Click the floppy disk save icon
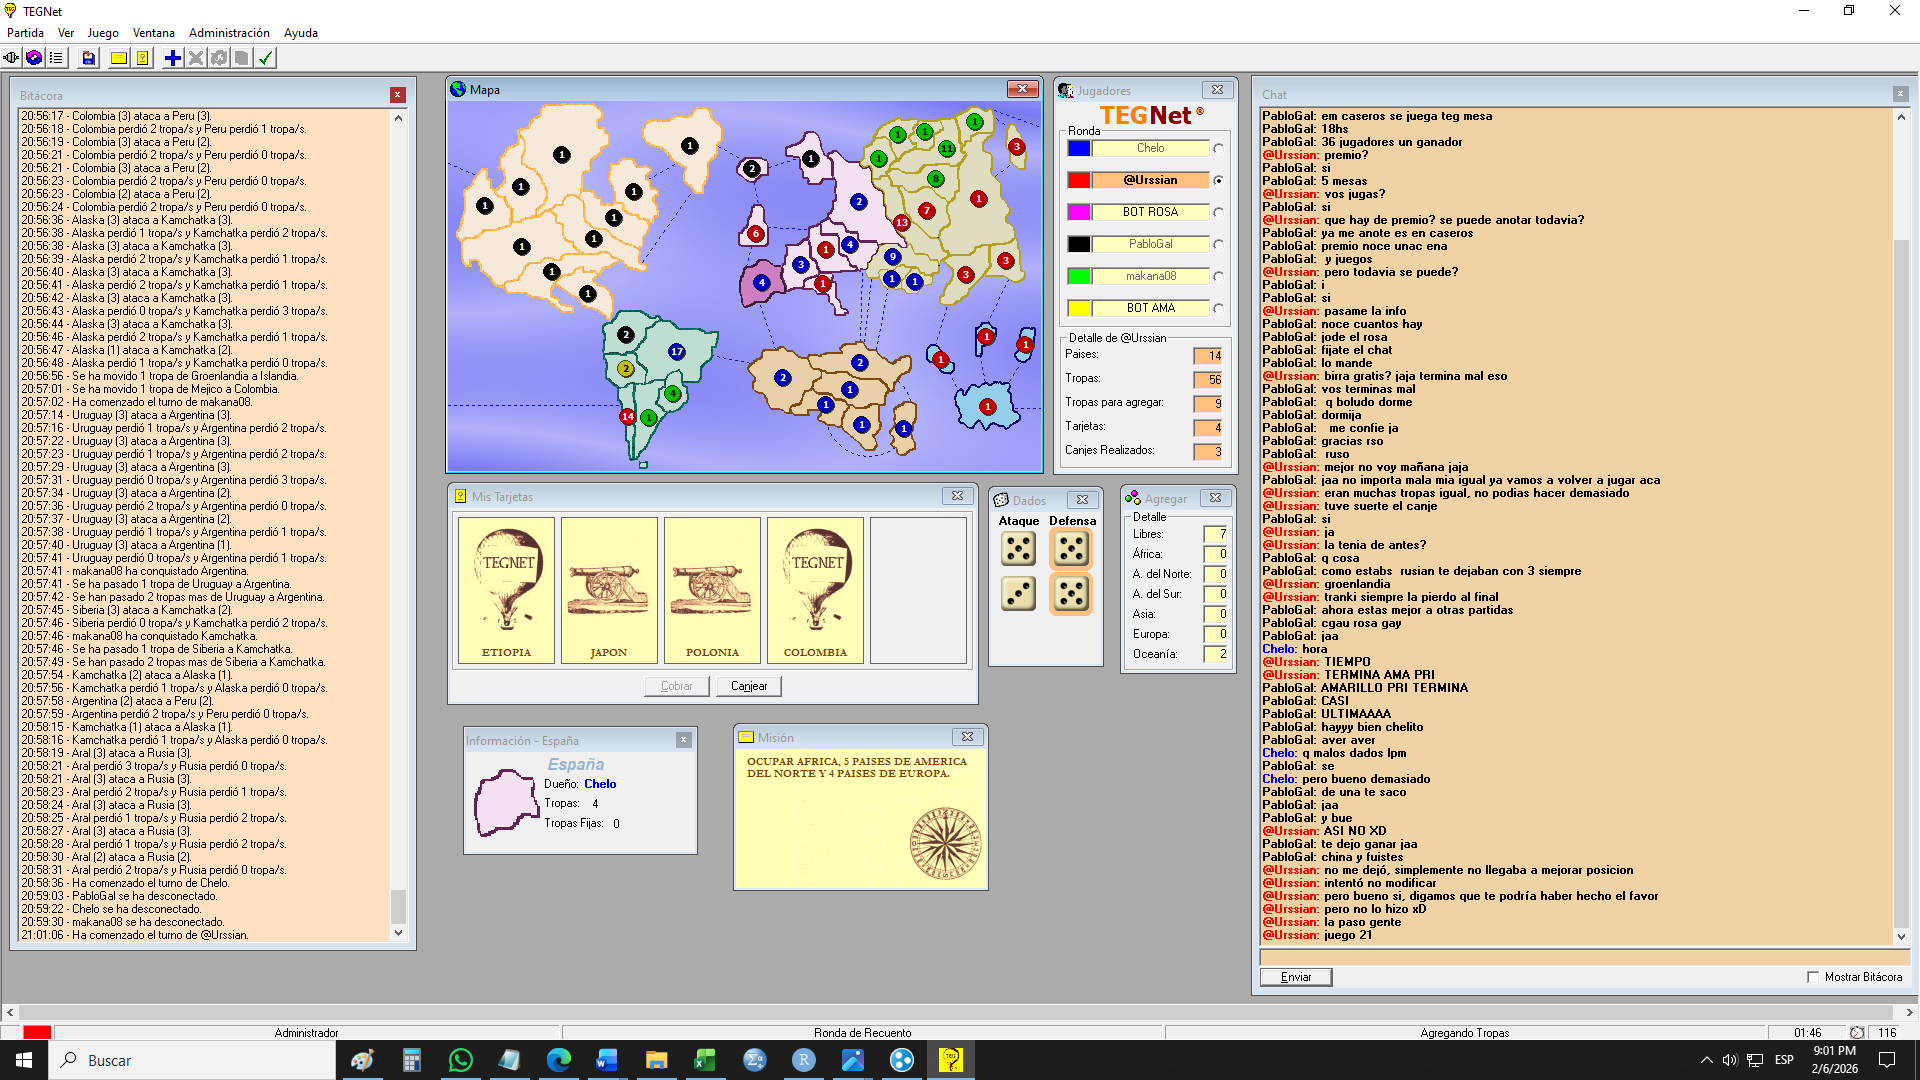 coord(89,58)
